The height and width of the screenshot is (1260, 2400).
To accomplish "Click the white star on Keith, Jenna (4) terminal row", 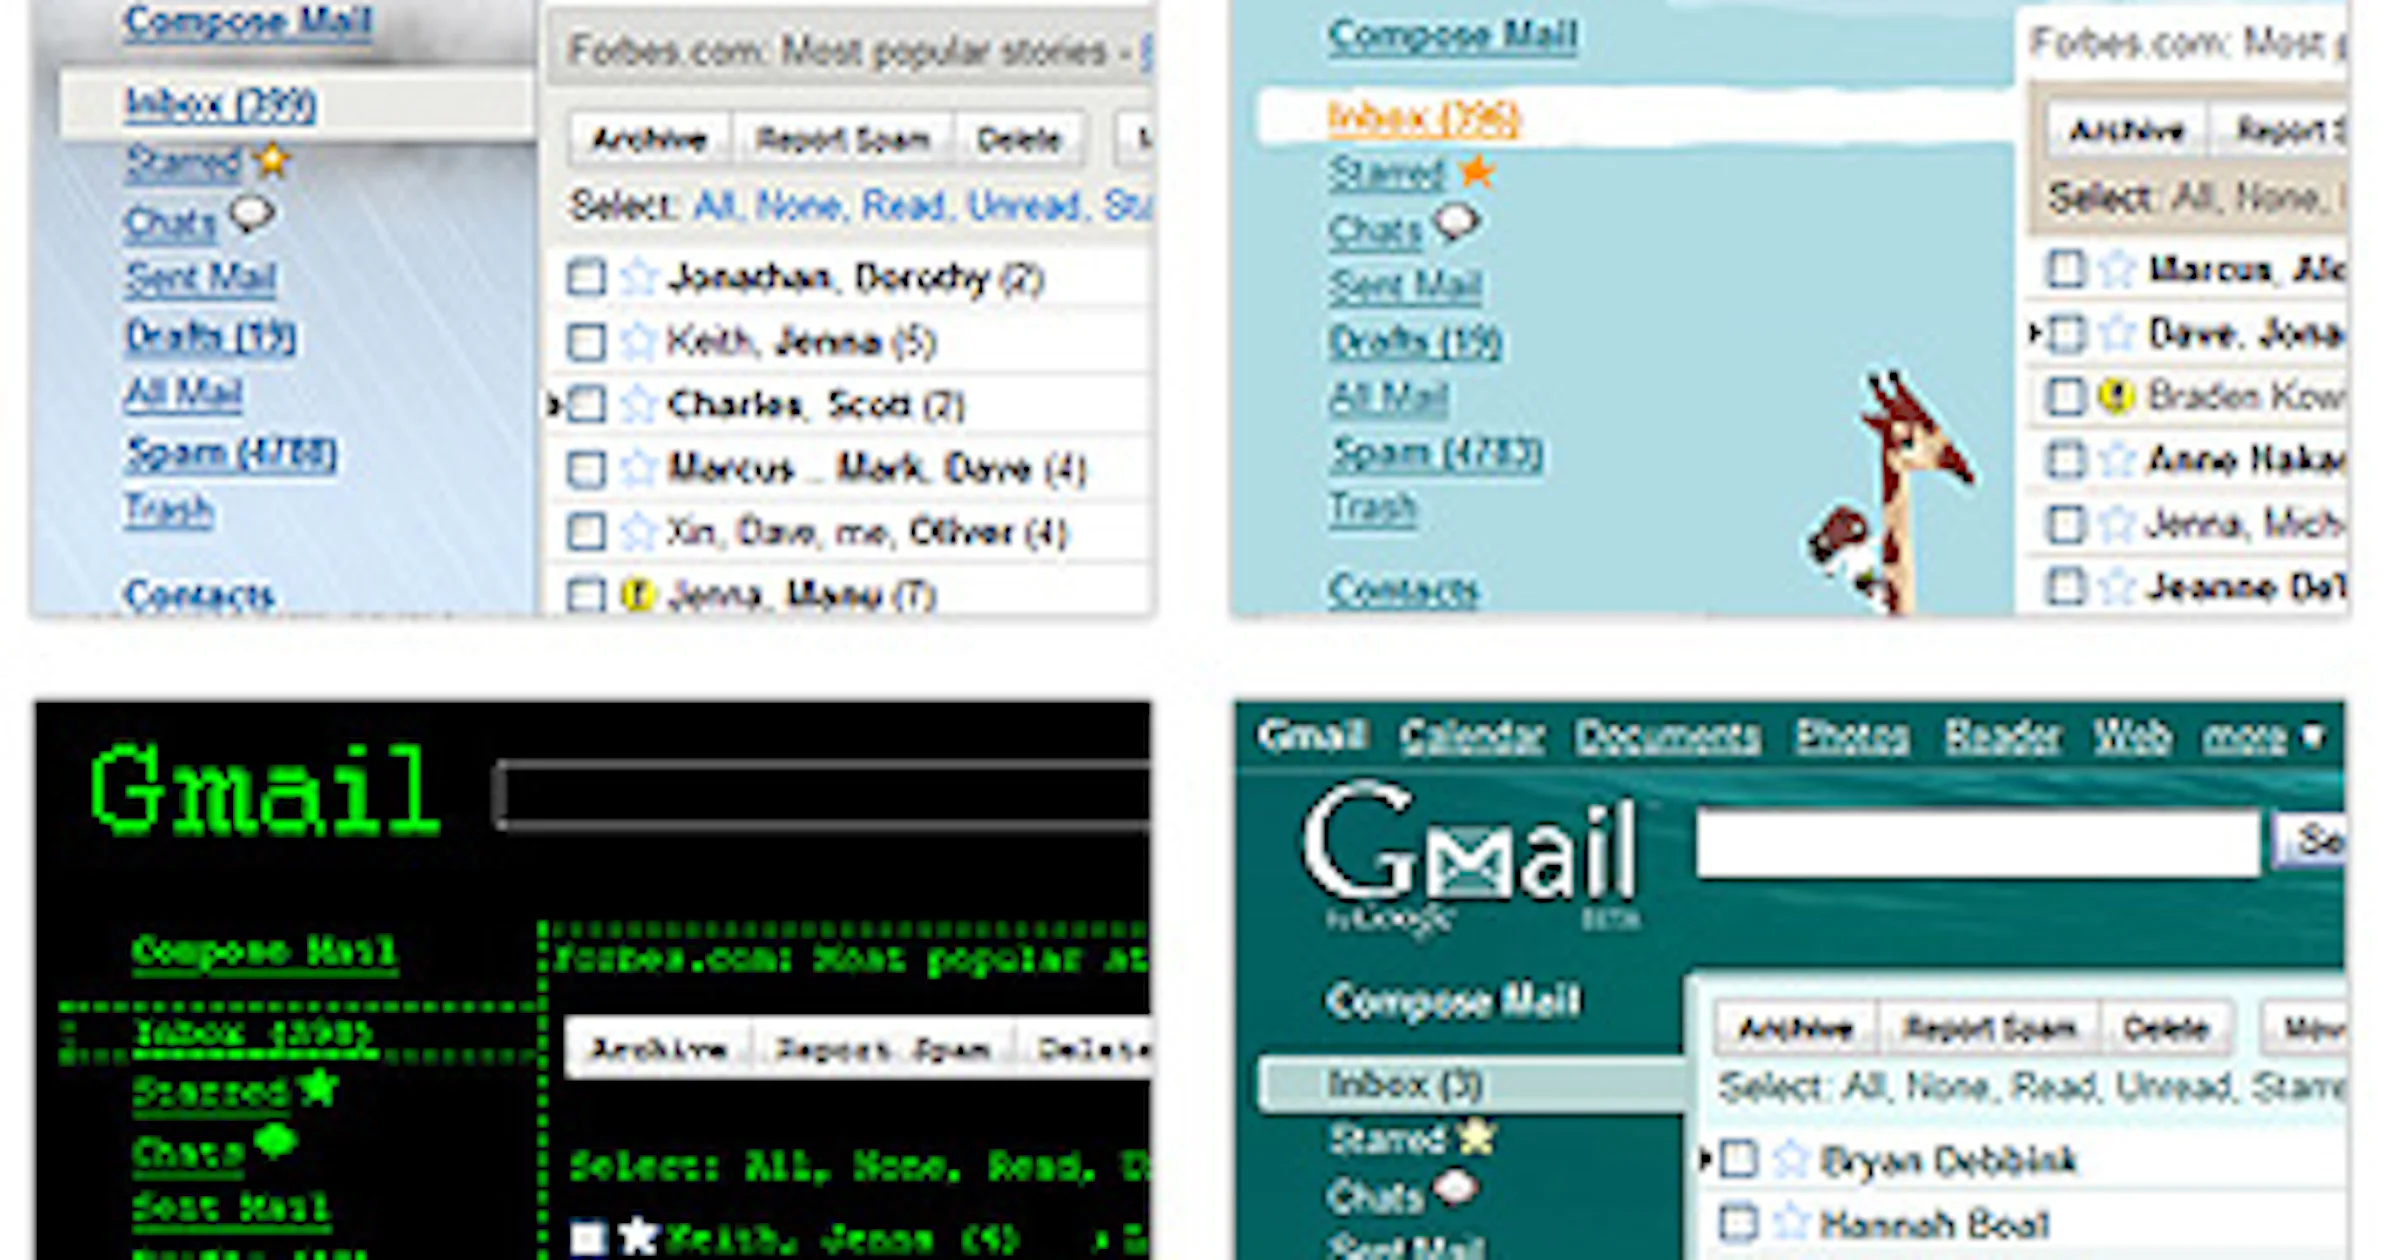I will (636, 1237).
